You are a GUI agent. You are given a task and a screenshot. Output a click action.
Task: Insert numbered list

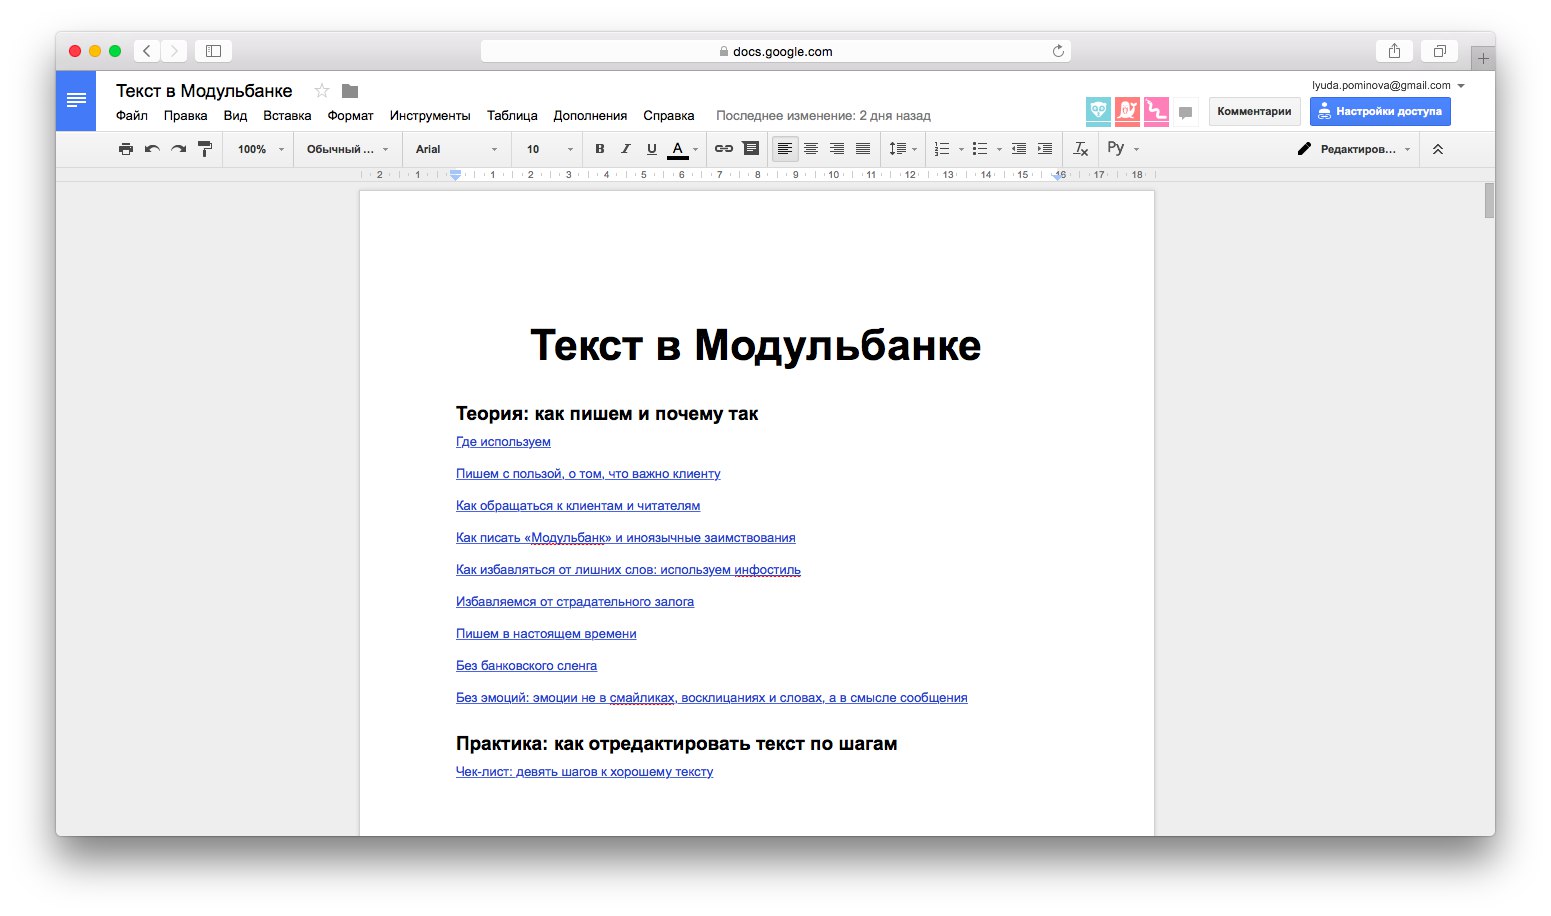(942, 149)
